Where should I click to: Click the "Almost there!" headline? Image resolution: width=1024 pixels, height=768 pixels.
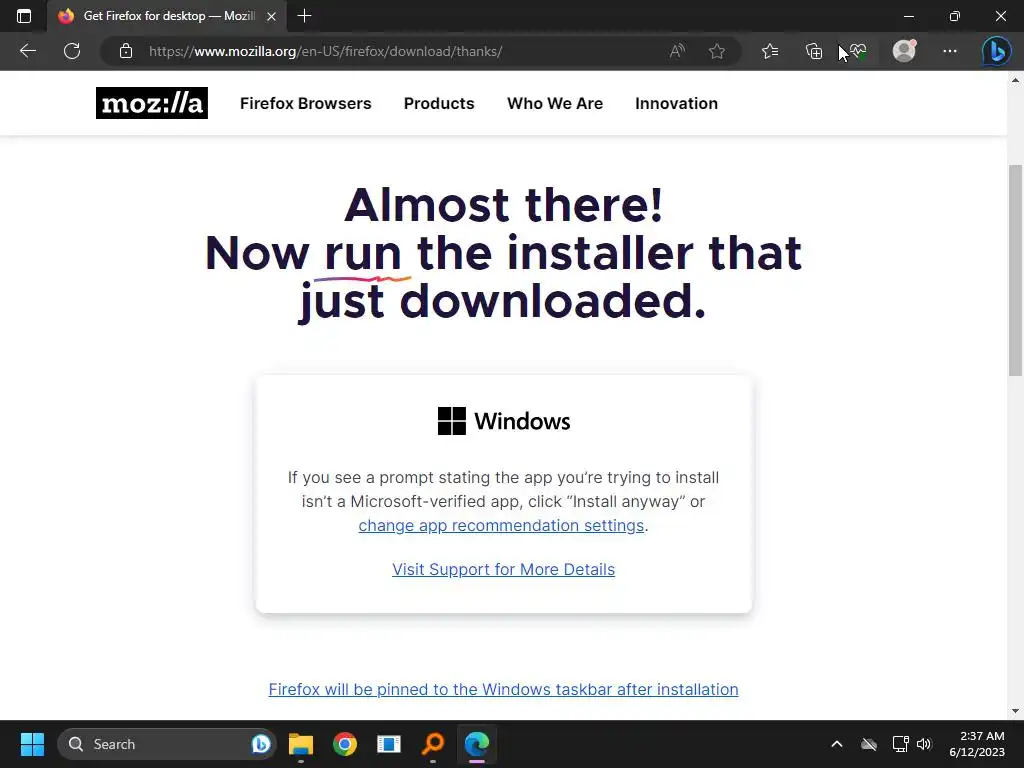click(504, 204)
